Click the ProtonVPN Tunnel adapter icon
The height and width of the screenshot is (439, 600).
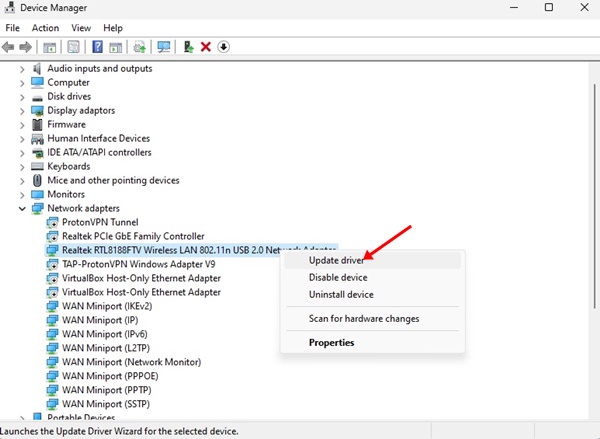52,222
